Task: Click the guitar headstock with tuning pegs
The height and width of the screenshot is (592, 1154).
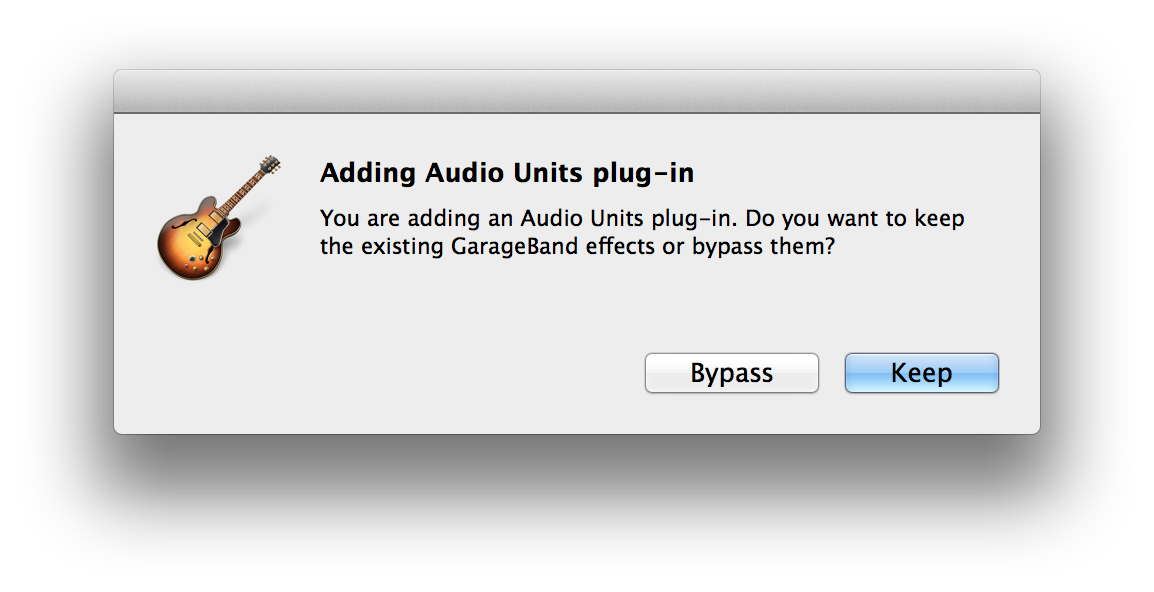Action: click(x=270, y=166)
